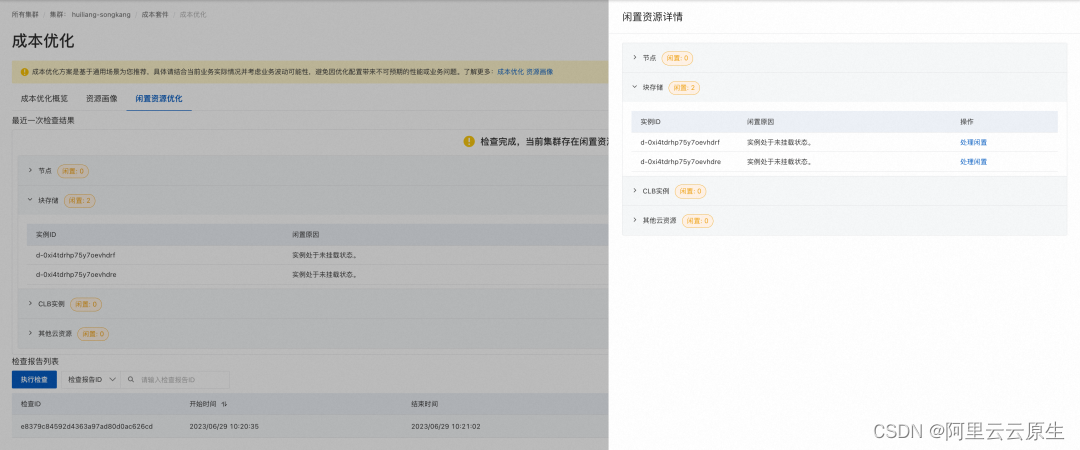
Task: Open the 检查报告ID filter dropdown
Action: pyautogui.click(x=91, y=380)
